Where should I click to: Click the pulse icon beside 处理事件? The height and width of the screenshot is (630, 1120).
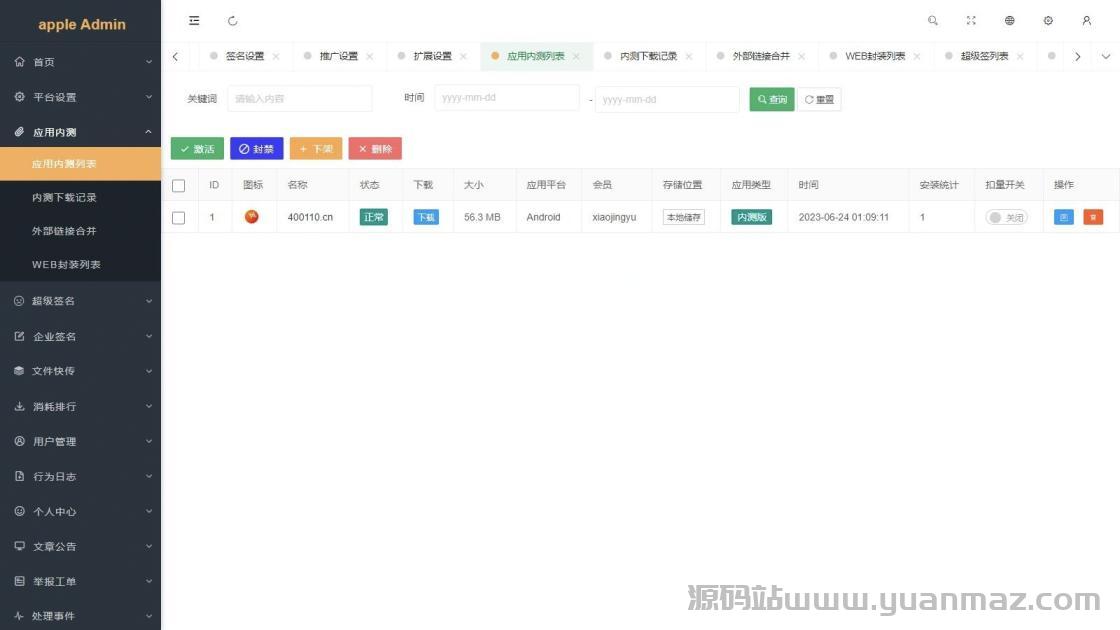tap(19, 616)
